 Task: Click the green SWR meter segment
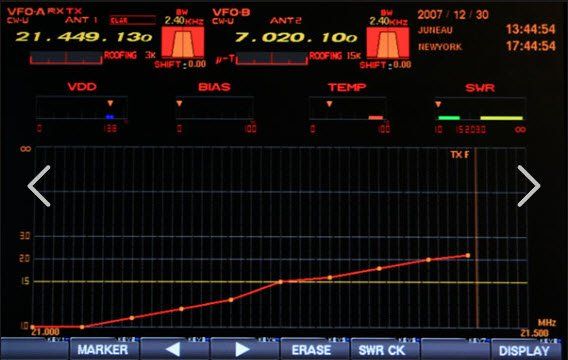click(x=449, y=118)
